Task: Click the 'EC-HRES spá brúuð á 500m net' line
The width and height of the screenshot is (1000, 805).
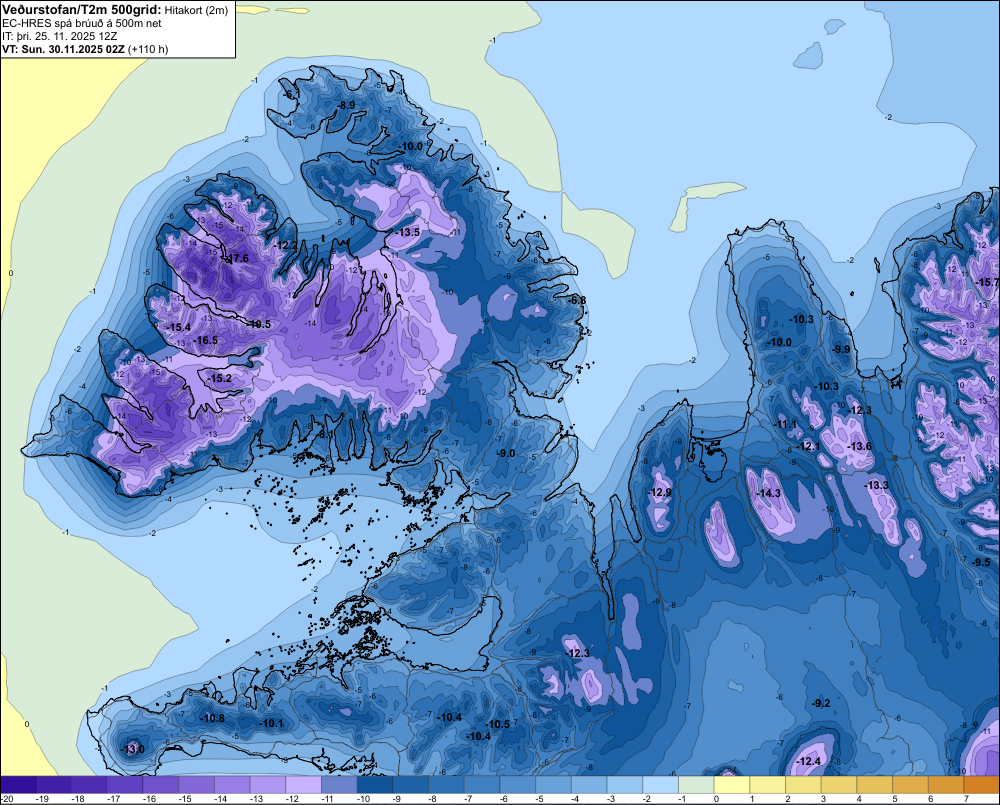Action: 82,24
